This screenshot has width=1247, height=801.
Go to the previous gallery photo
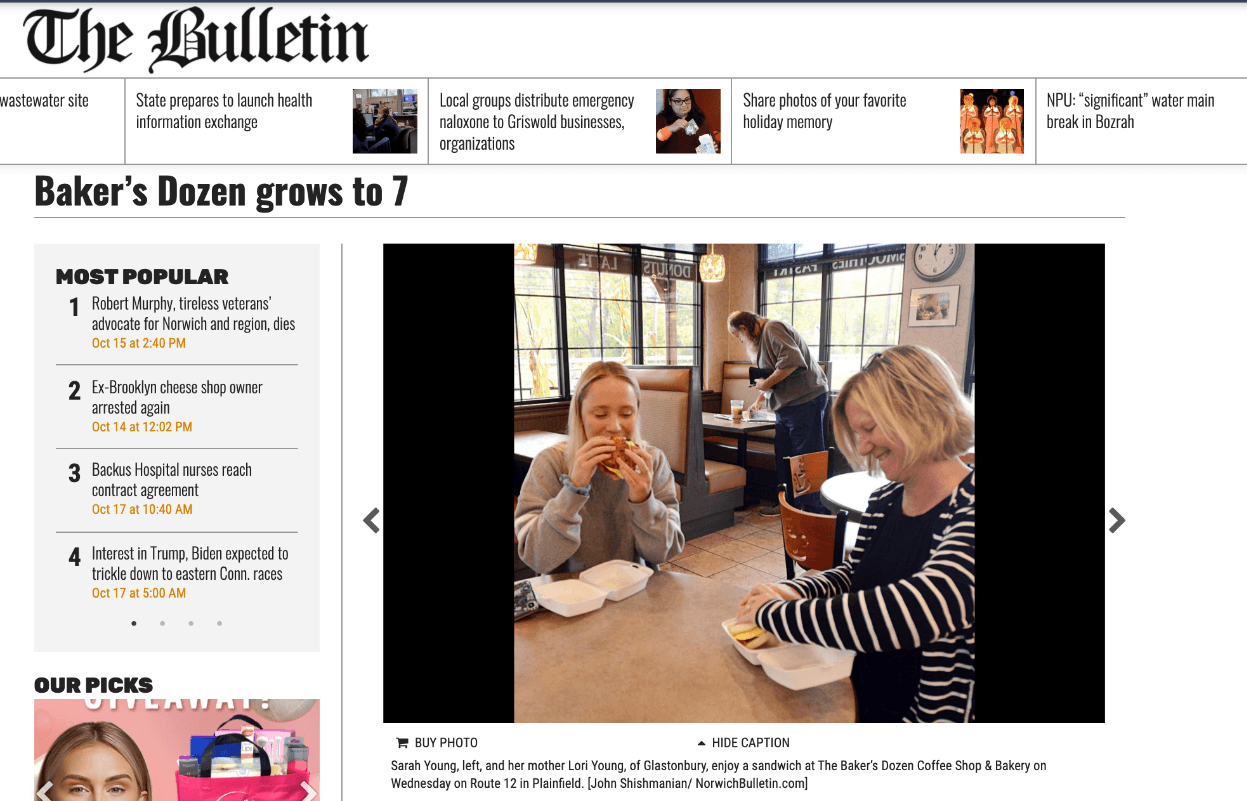(x=371, y=520)
